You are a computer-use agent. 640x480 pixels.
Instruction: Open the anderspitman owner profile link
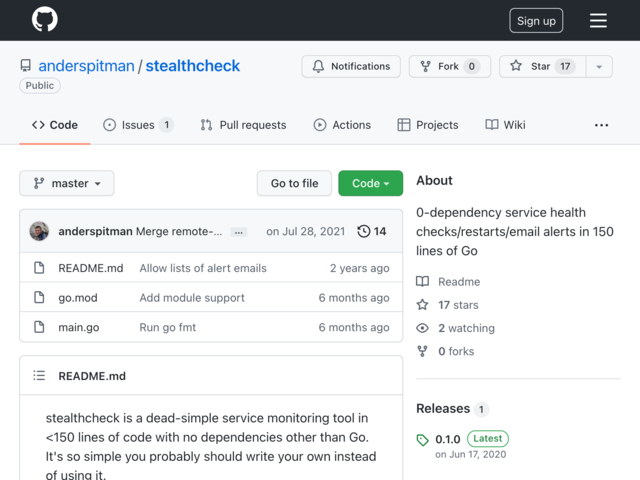(x=86, y=66)
